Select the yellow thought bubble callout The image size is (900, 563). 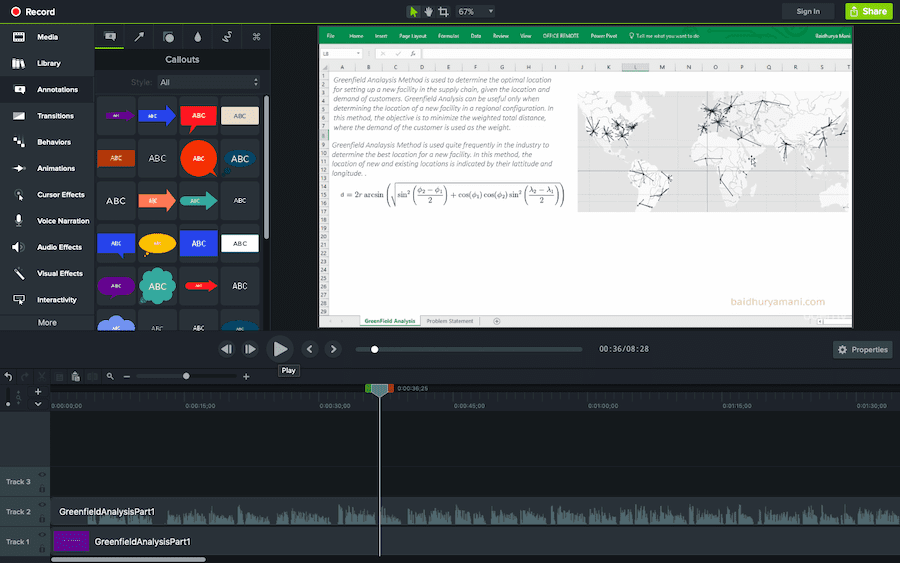point(157,244)
